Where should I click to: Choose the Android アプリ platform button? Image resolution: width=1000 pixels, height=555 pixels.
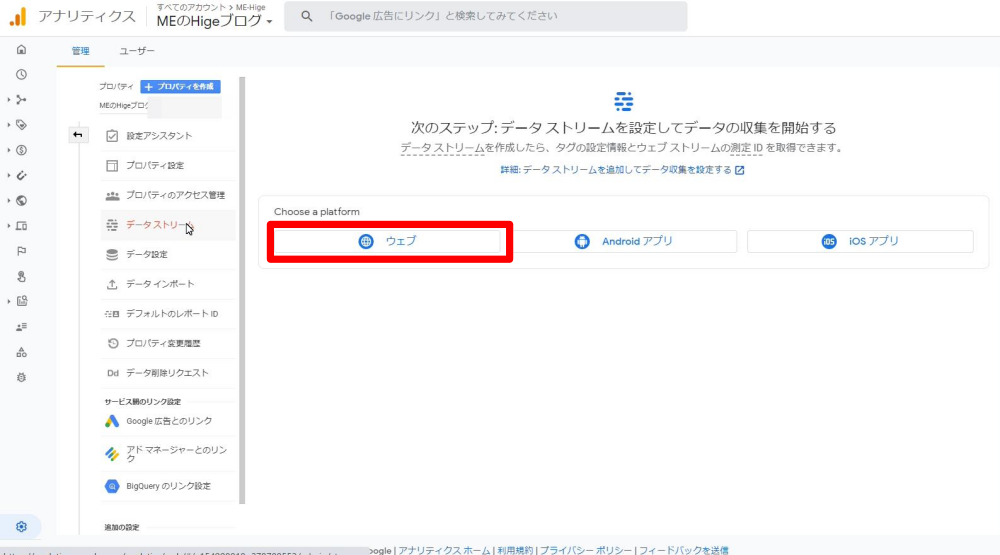624,241
